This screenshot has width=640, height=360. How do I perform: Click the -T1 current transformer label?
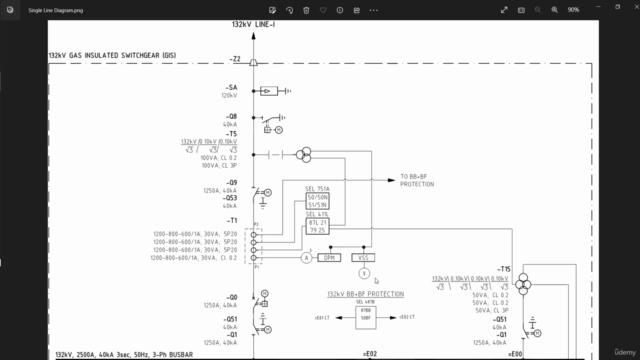(x=232, y=220)
